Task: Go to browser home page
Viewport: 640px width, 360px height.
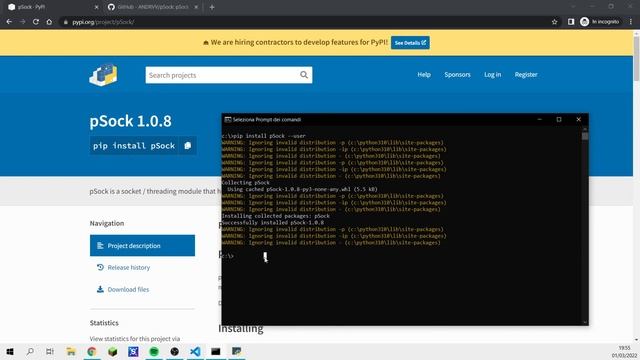Action: pos(49,22)
